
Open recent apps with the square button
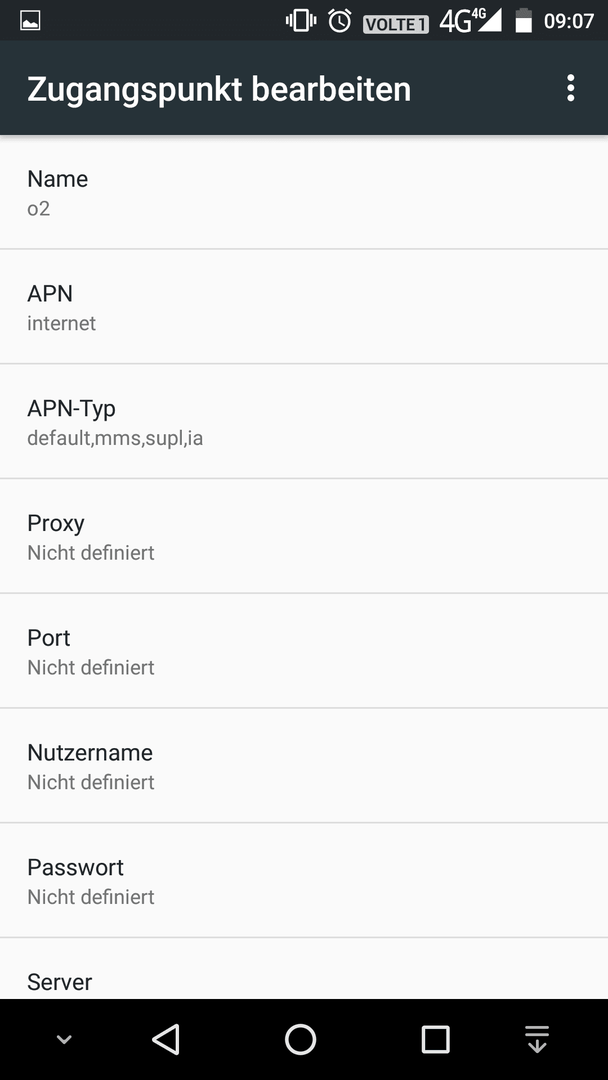coord(435,1039)
